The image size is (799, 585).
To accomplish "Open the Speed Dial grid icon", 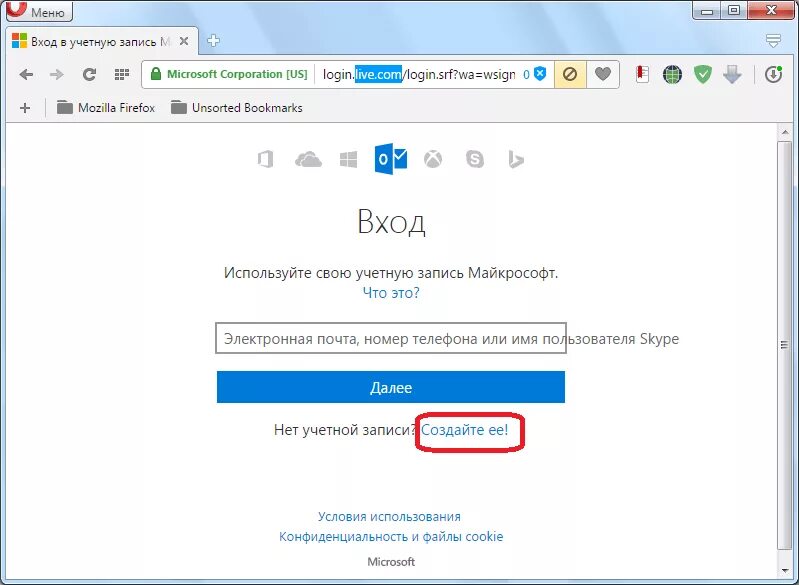I will (121, 75).
